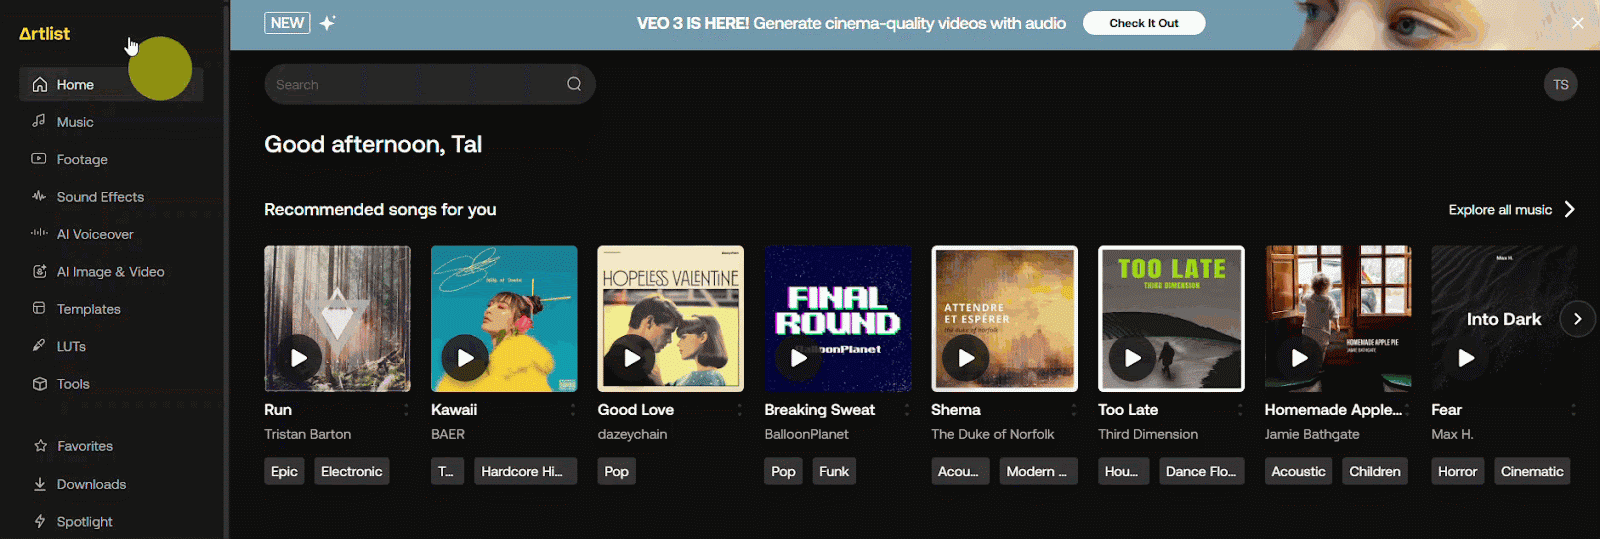Click the Favorites star icon
1600x539 pixels.
40,446
